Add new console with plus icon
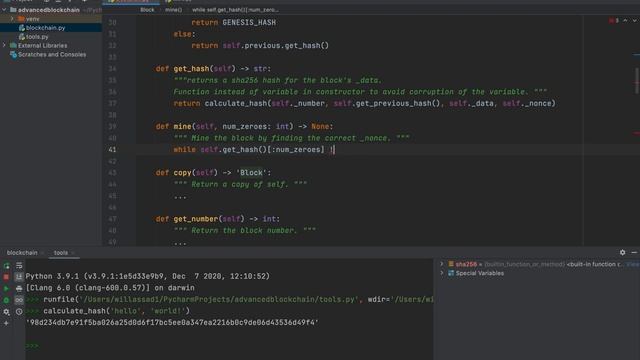 pyautogui.click(x=6, y=323)
